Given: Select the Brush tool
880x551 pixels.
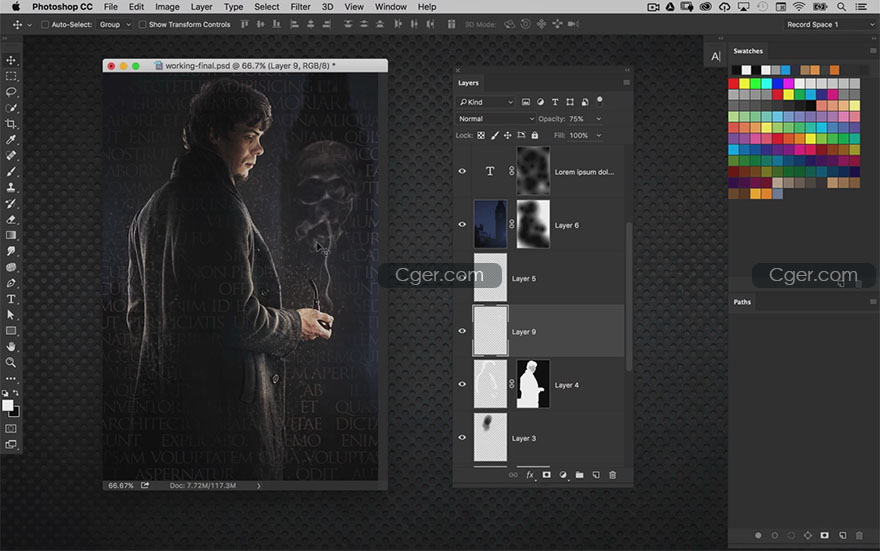Looking at the screenshot, I should tap(11, 171).
